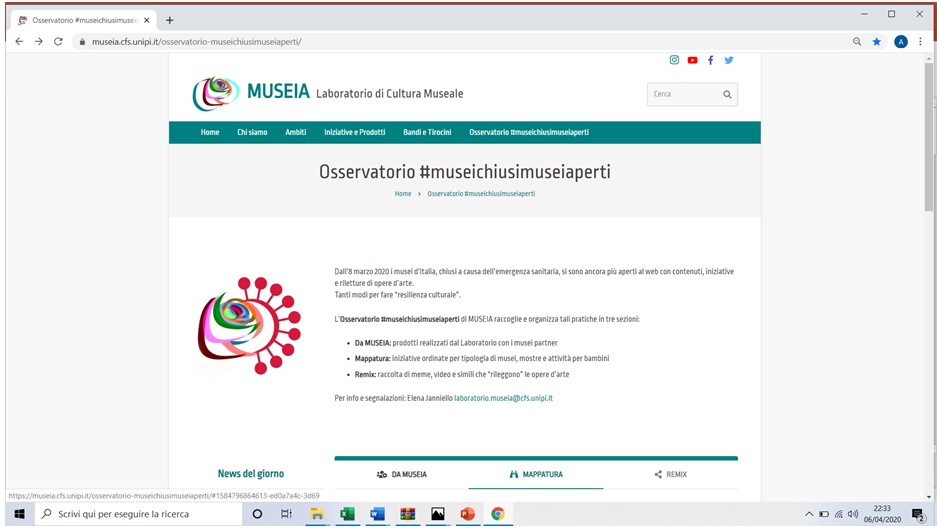The image size is (937, 529).
Task: Click the Home breadcrumb link
Action: coord(403,194)
